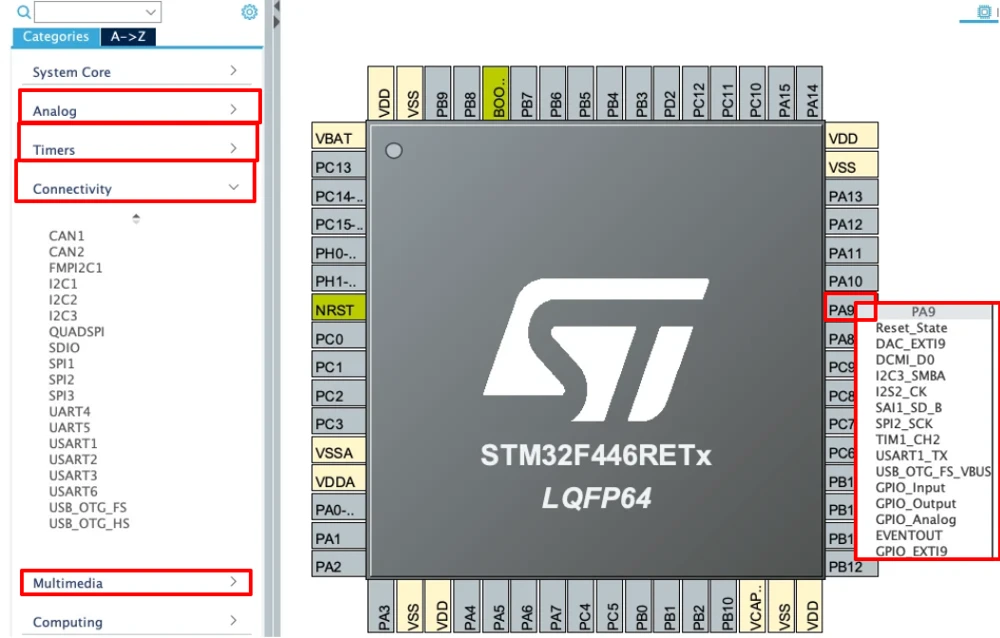
Task: Choose GPIO_Output in PA9 menu
Action: tap(915, 503)
